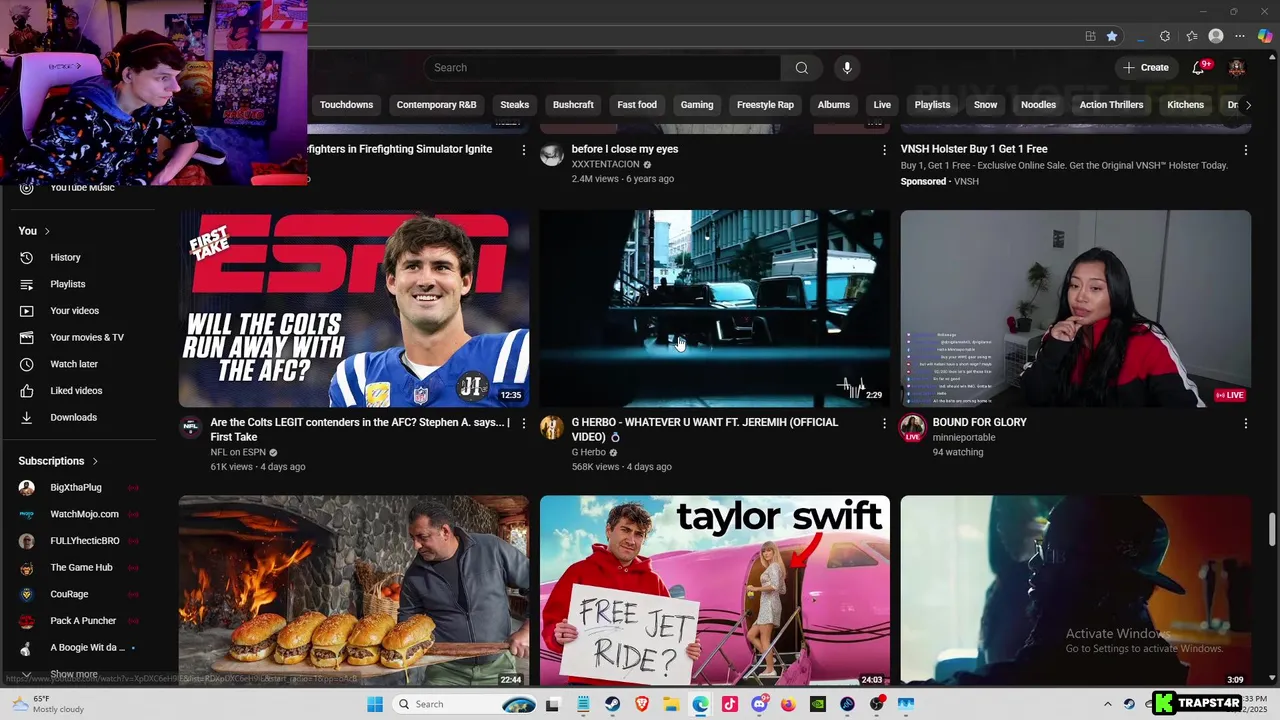Open more options for the Colts video

click(523, 424)
